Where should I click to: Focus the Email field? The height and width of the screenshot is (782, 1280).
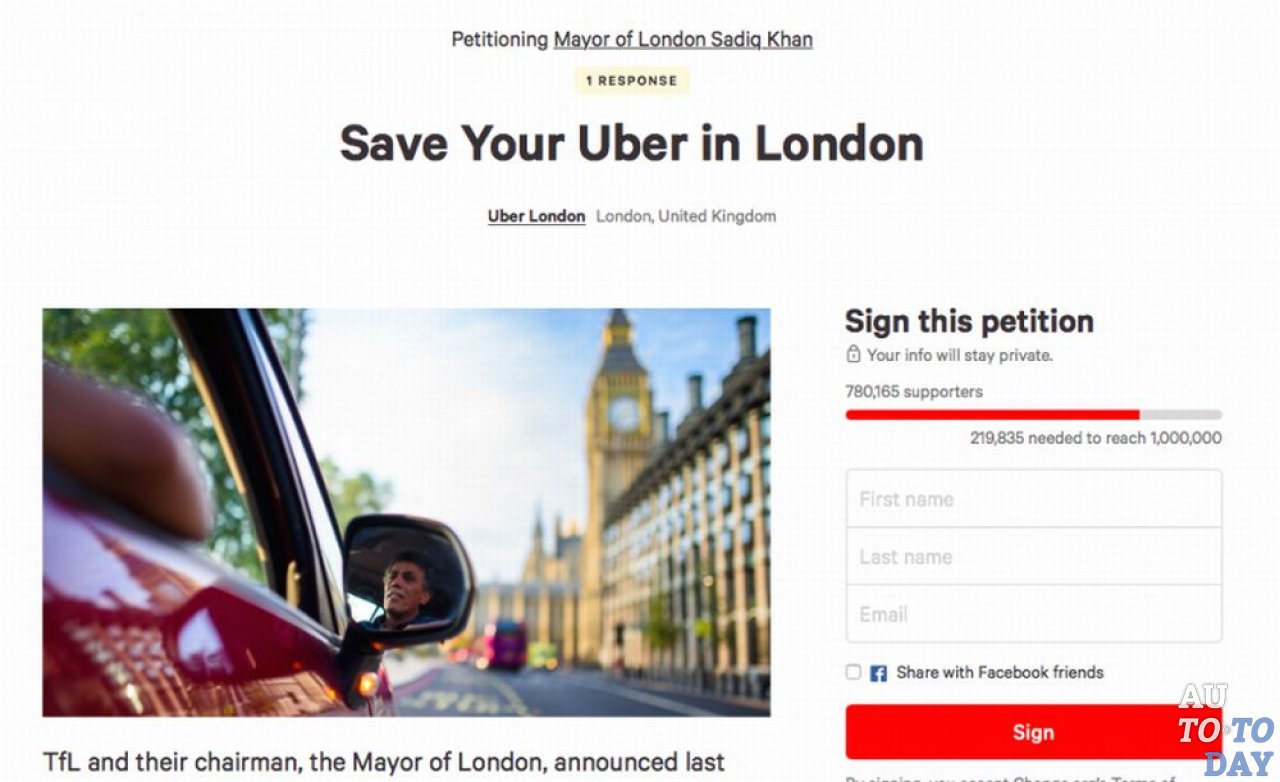[1033, 614]
